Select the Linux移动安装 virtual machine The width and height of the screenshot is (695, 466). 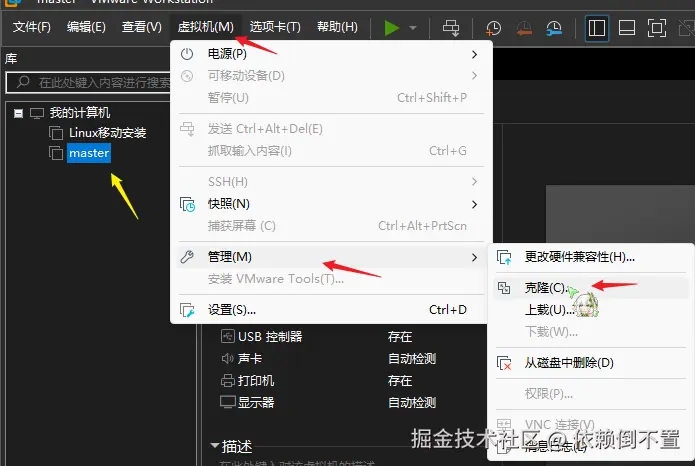[x=107, y=133]
